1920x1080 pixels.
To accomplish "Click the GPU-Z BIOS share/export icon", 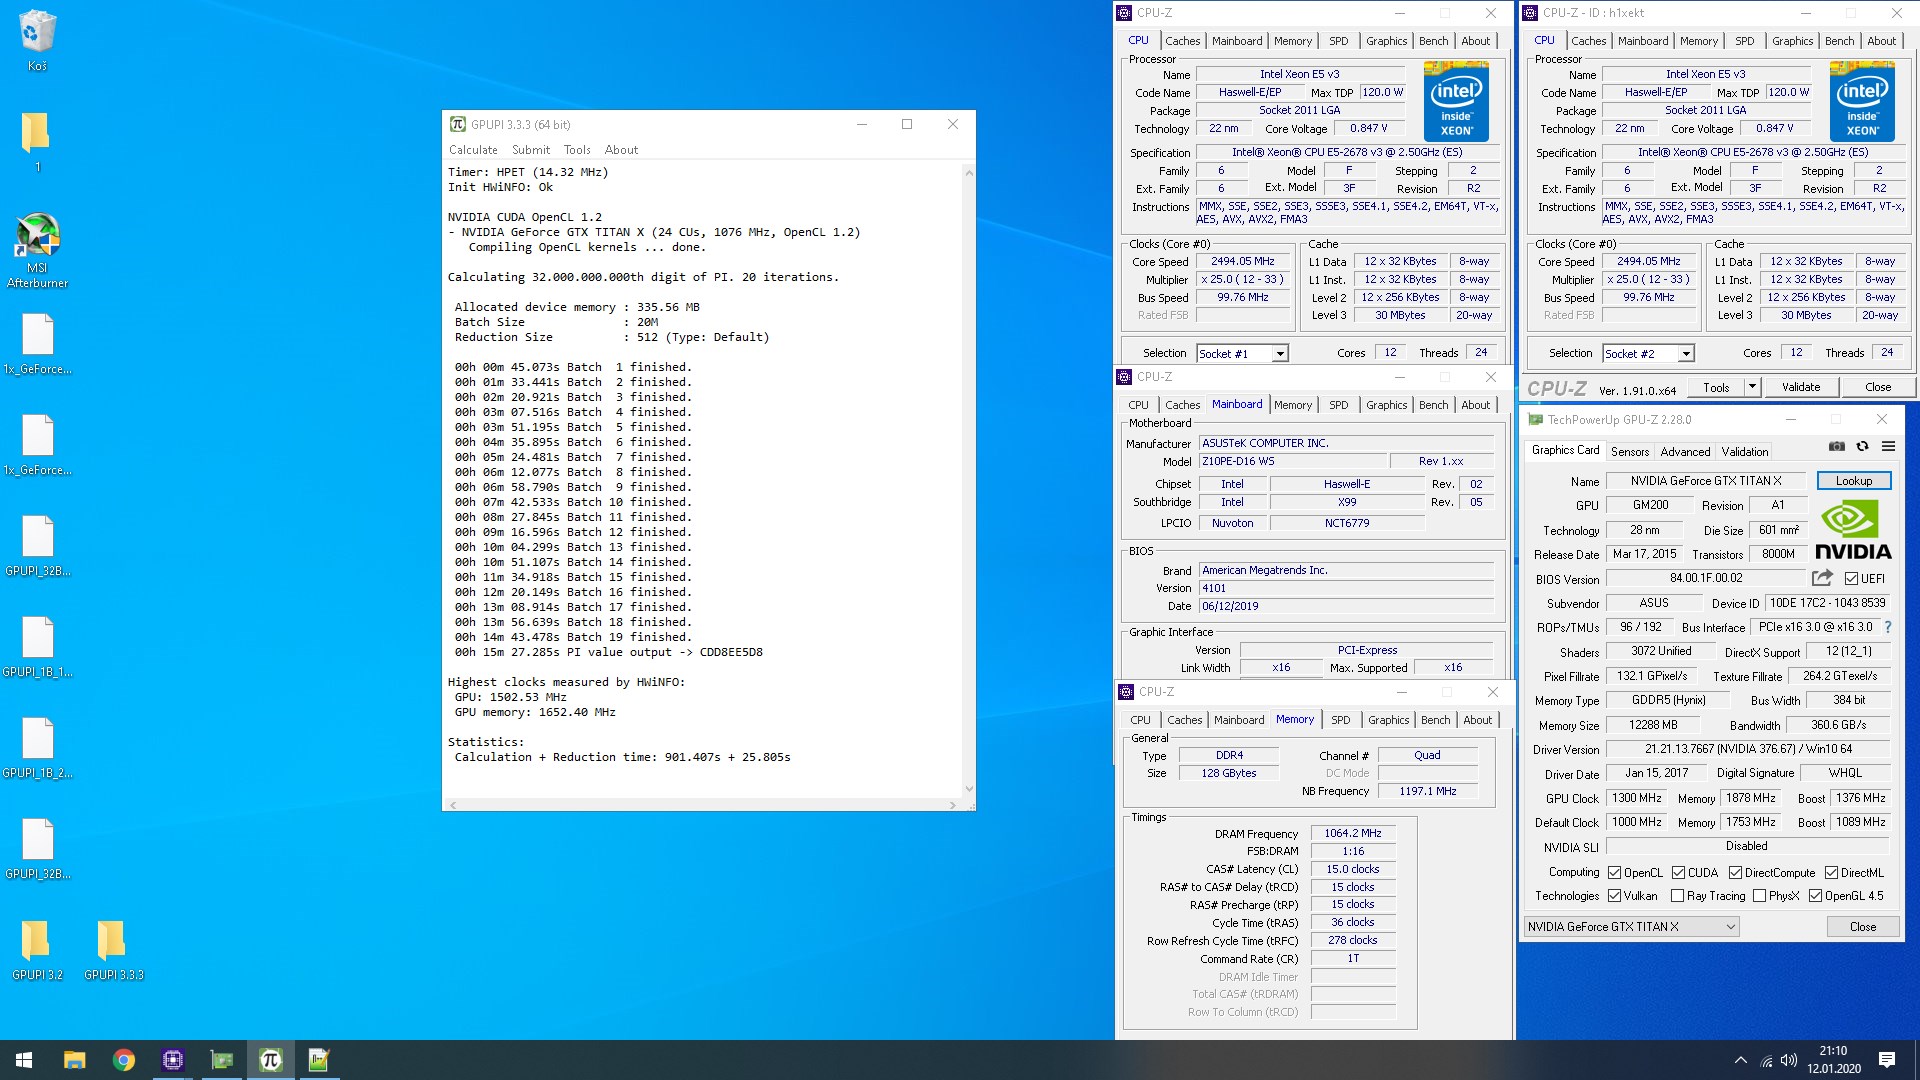I will [1822, 578].
